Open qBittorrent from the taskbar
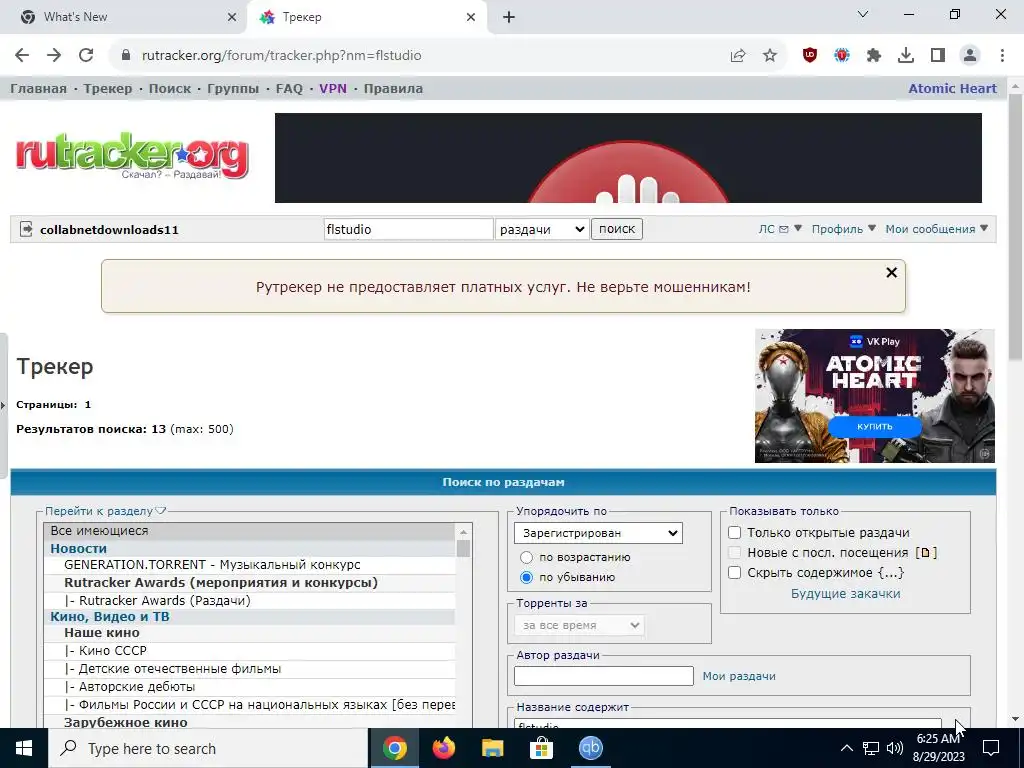This screenshot has height=768, width=1024. coord(590,748)
